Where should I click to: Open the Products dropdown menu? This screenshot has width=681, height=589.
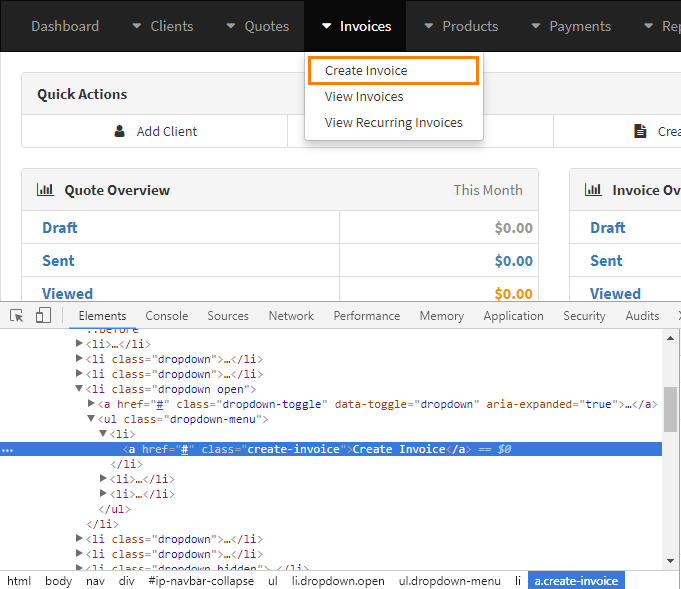pos(461,26)
